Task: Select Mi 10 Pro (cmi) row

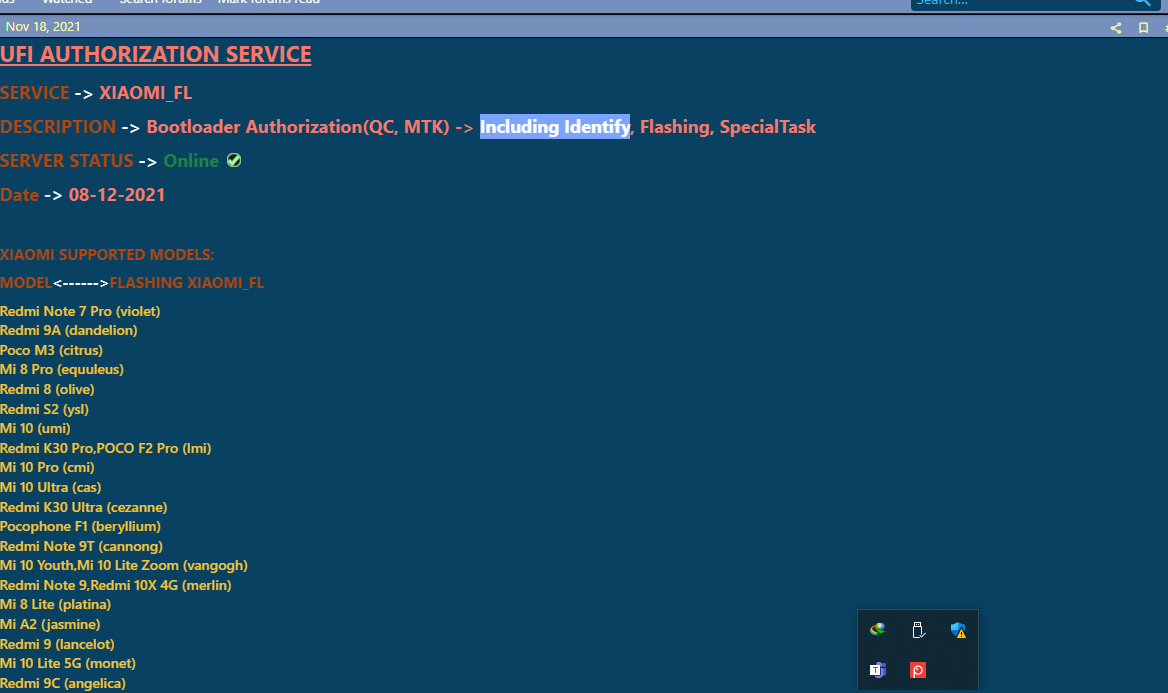Action: 48,468
